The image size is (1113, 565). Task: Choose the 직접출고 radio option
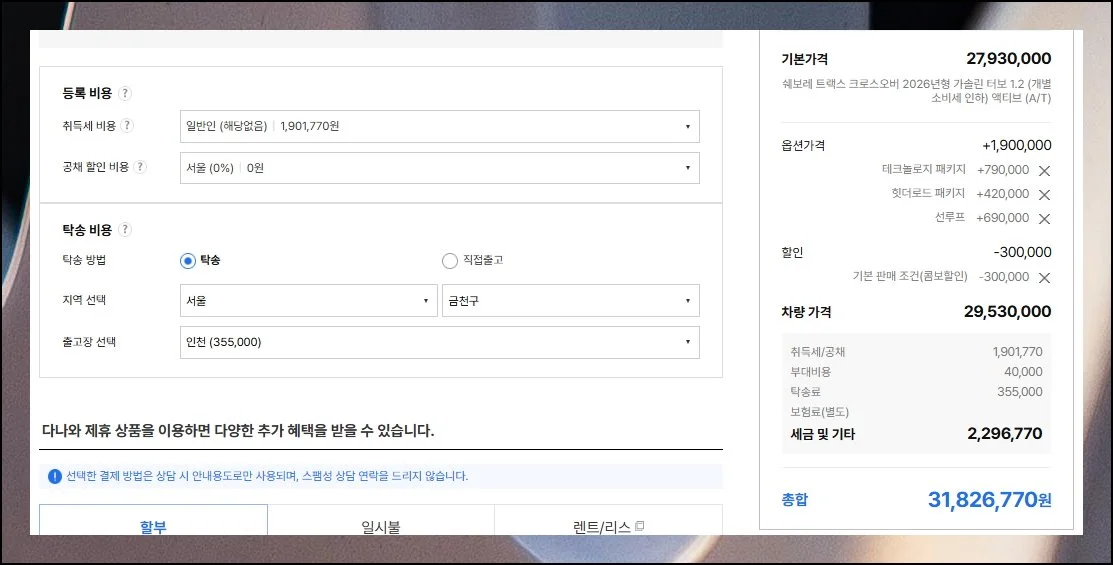point(450,261)
